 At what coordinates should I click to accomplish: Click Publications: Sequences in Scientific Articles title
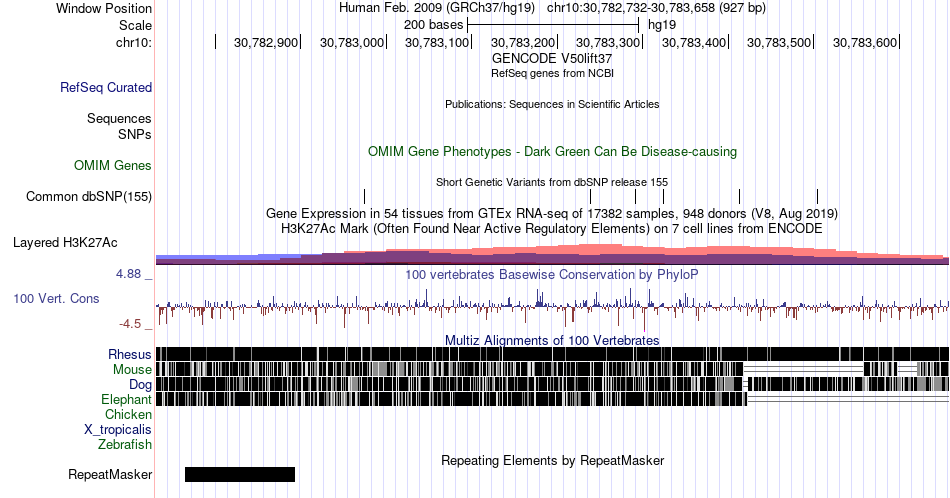coord(552,104)
